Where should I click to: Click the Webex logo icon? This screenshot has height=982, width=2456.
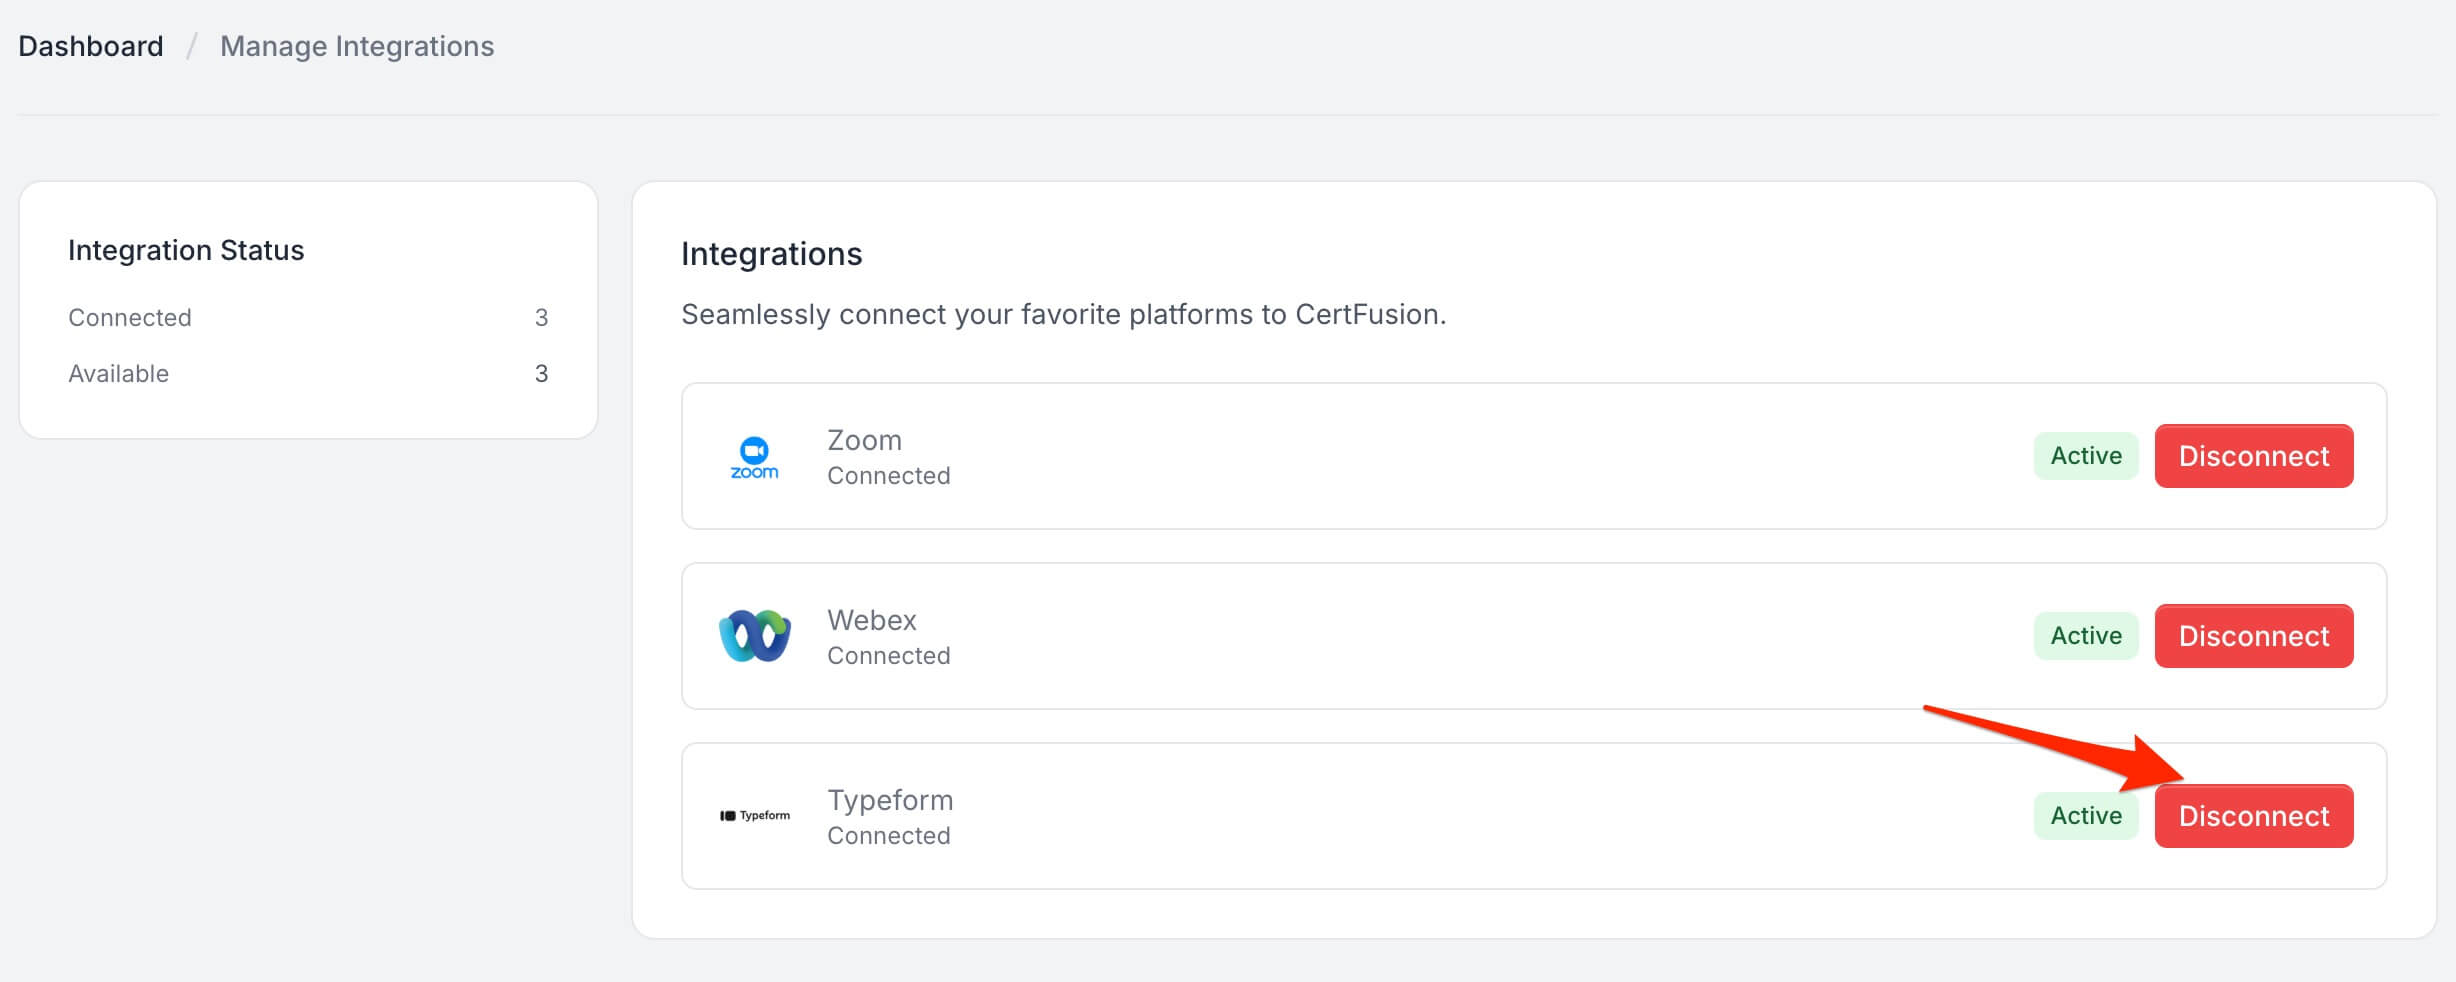click(x=754, y=636)
